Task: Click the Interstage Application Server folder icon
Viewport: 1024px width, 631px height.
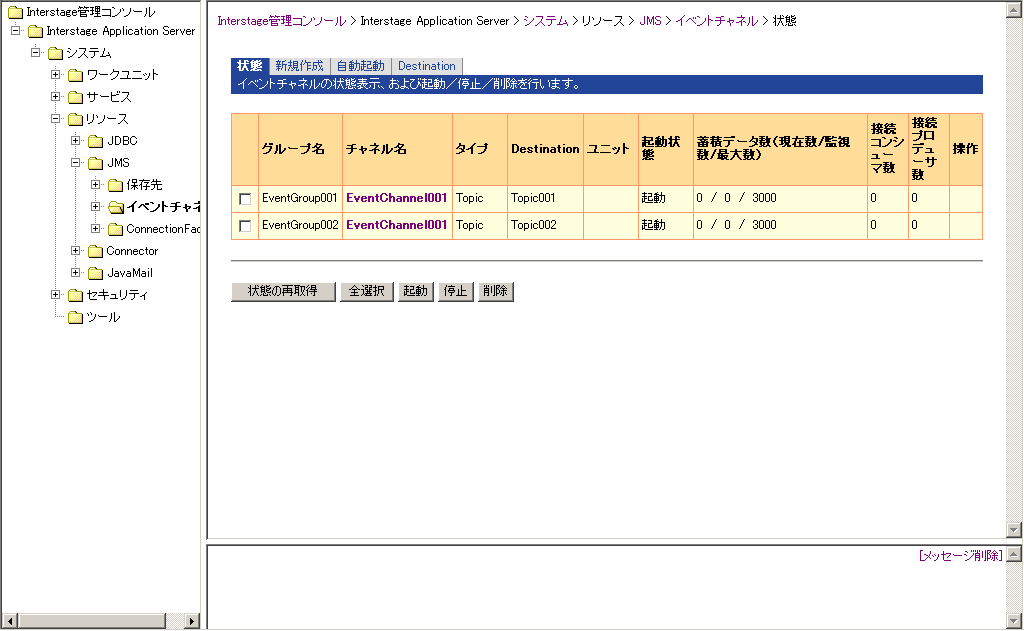Action: [35, 31]
